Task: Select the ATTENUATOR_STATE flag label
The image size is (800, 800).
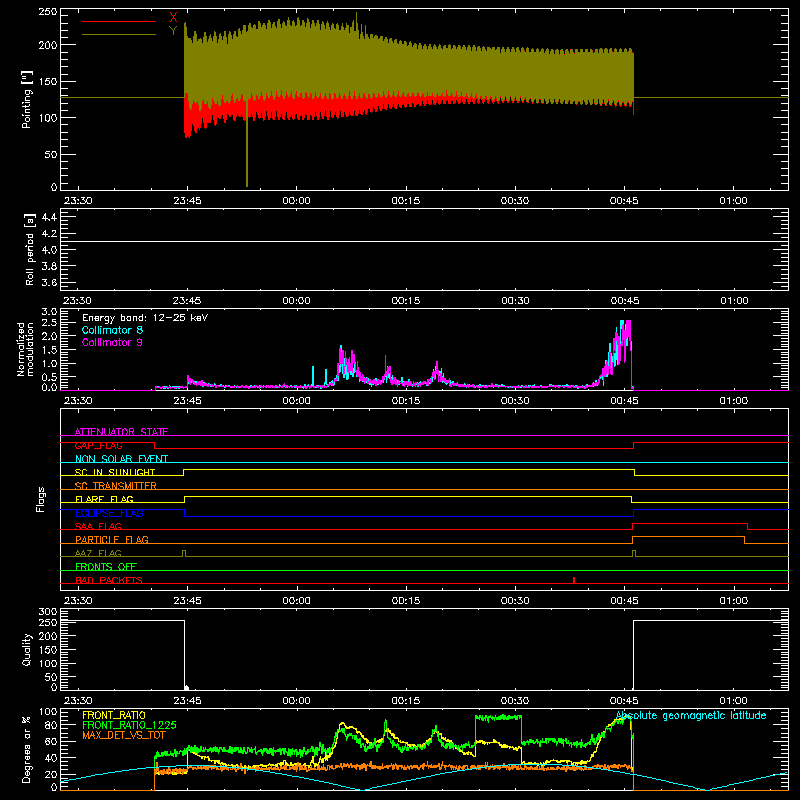Action: tap(121, 432)
